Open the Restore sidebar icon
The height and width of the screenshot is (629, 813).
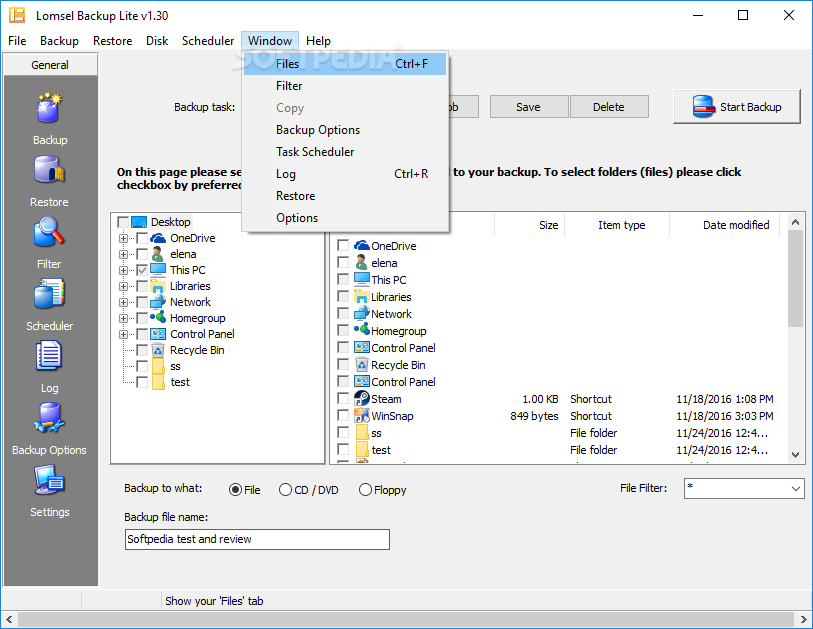click(x=49, y=170)
